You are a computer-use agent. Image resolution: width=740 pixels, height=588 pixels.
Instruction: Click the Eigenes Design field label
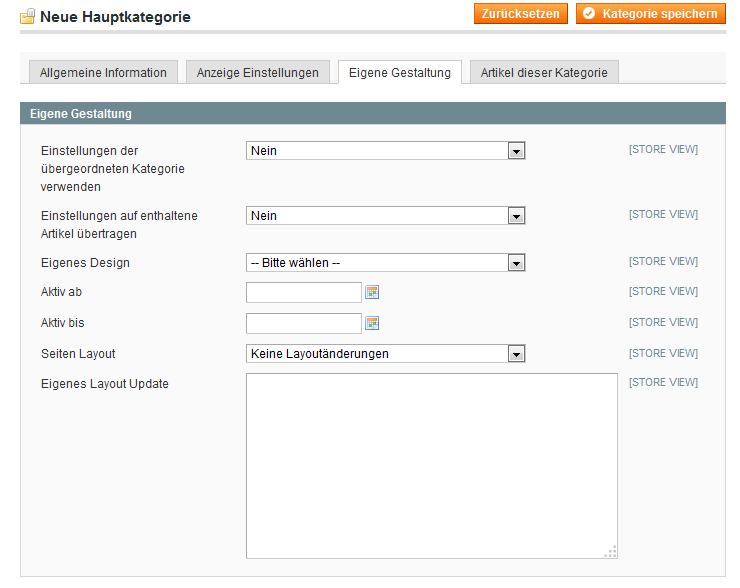coord(85,263)
